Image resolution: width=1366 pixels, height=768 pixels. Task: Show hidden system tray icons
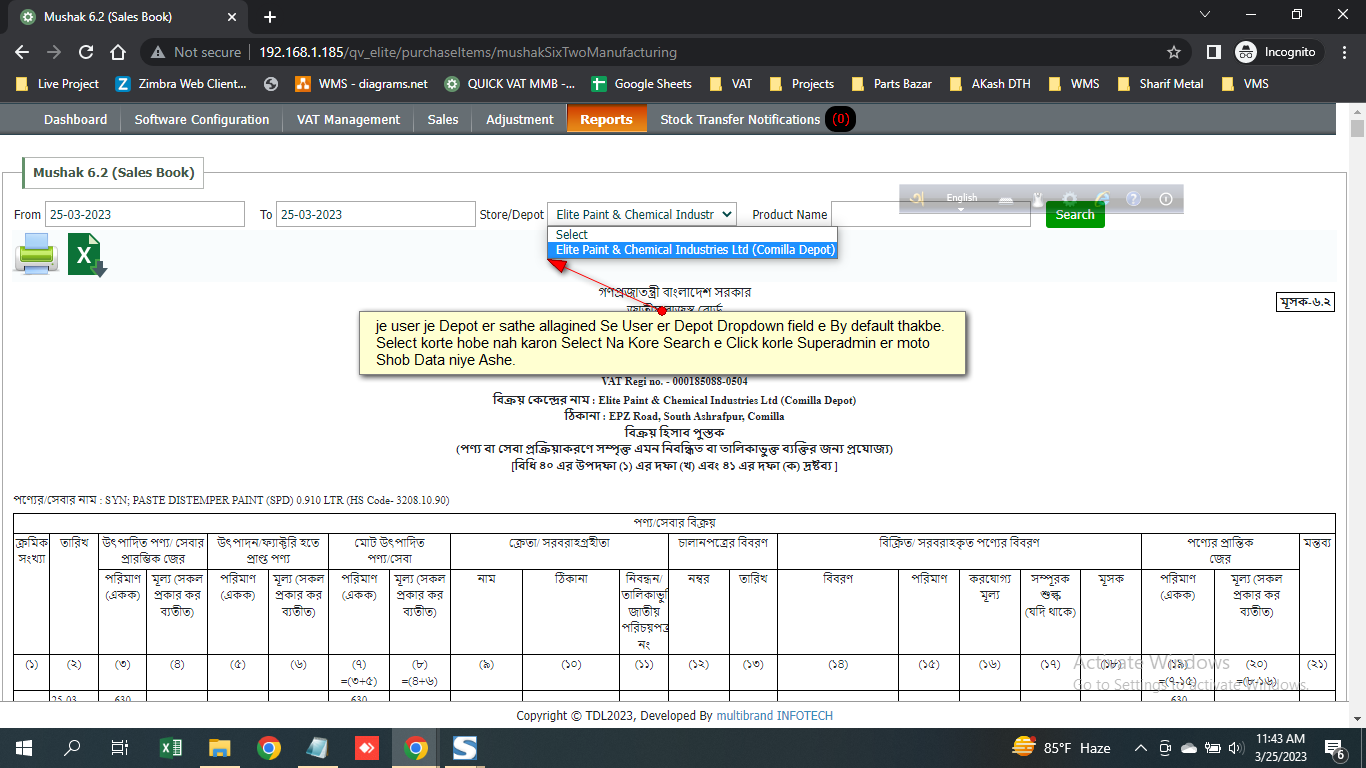1141,747
